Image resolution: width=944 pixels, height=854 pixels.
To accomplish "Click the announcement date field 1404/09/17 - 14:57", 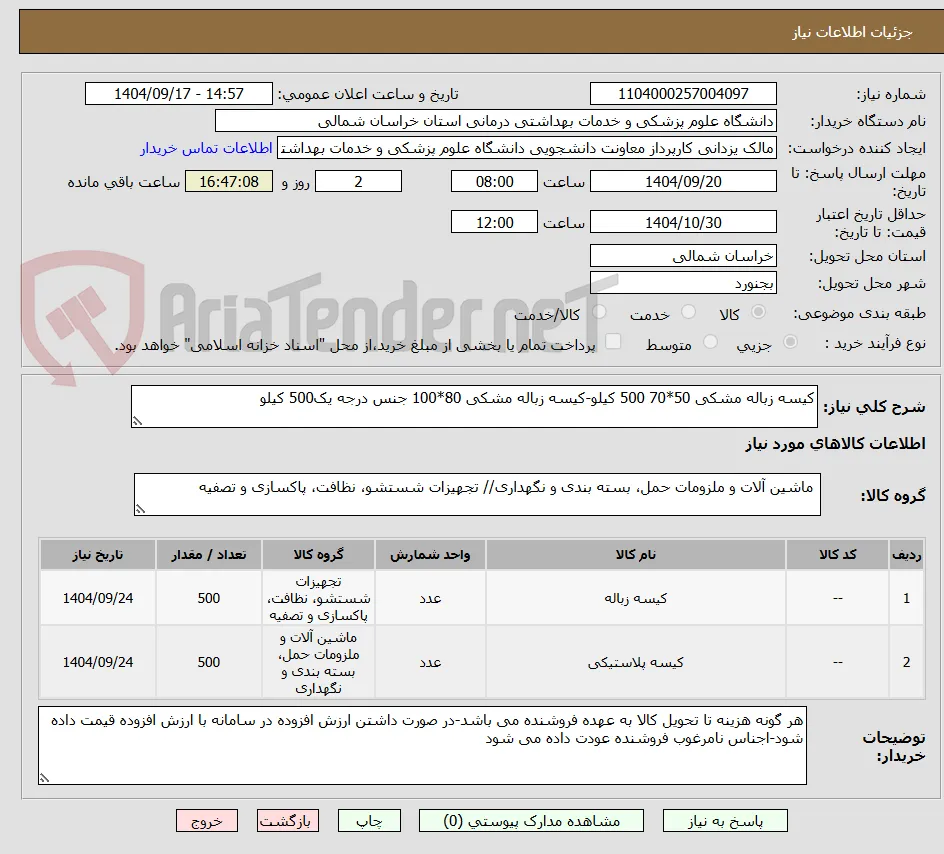I will 179,94.
